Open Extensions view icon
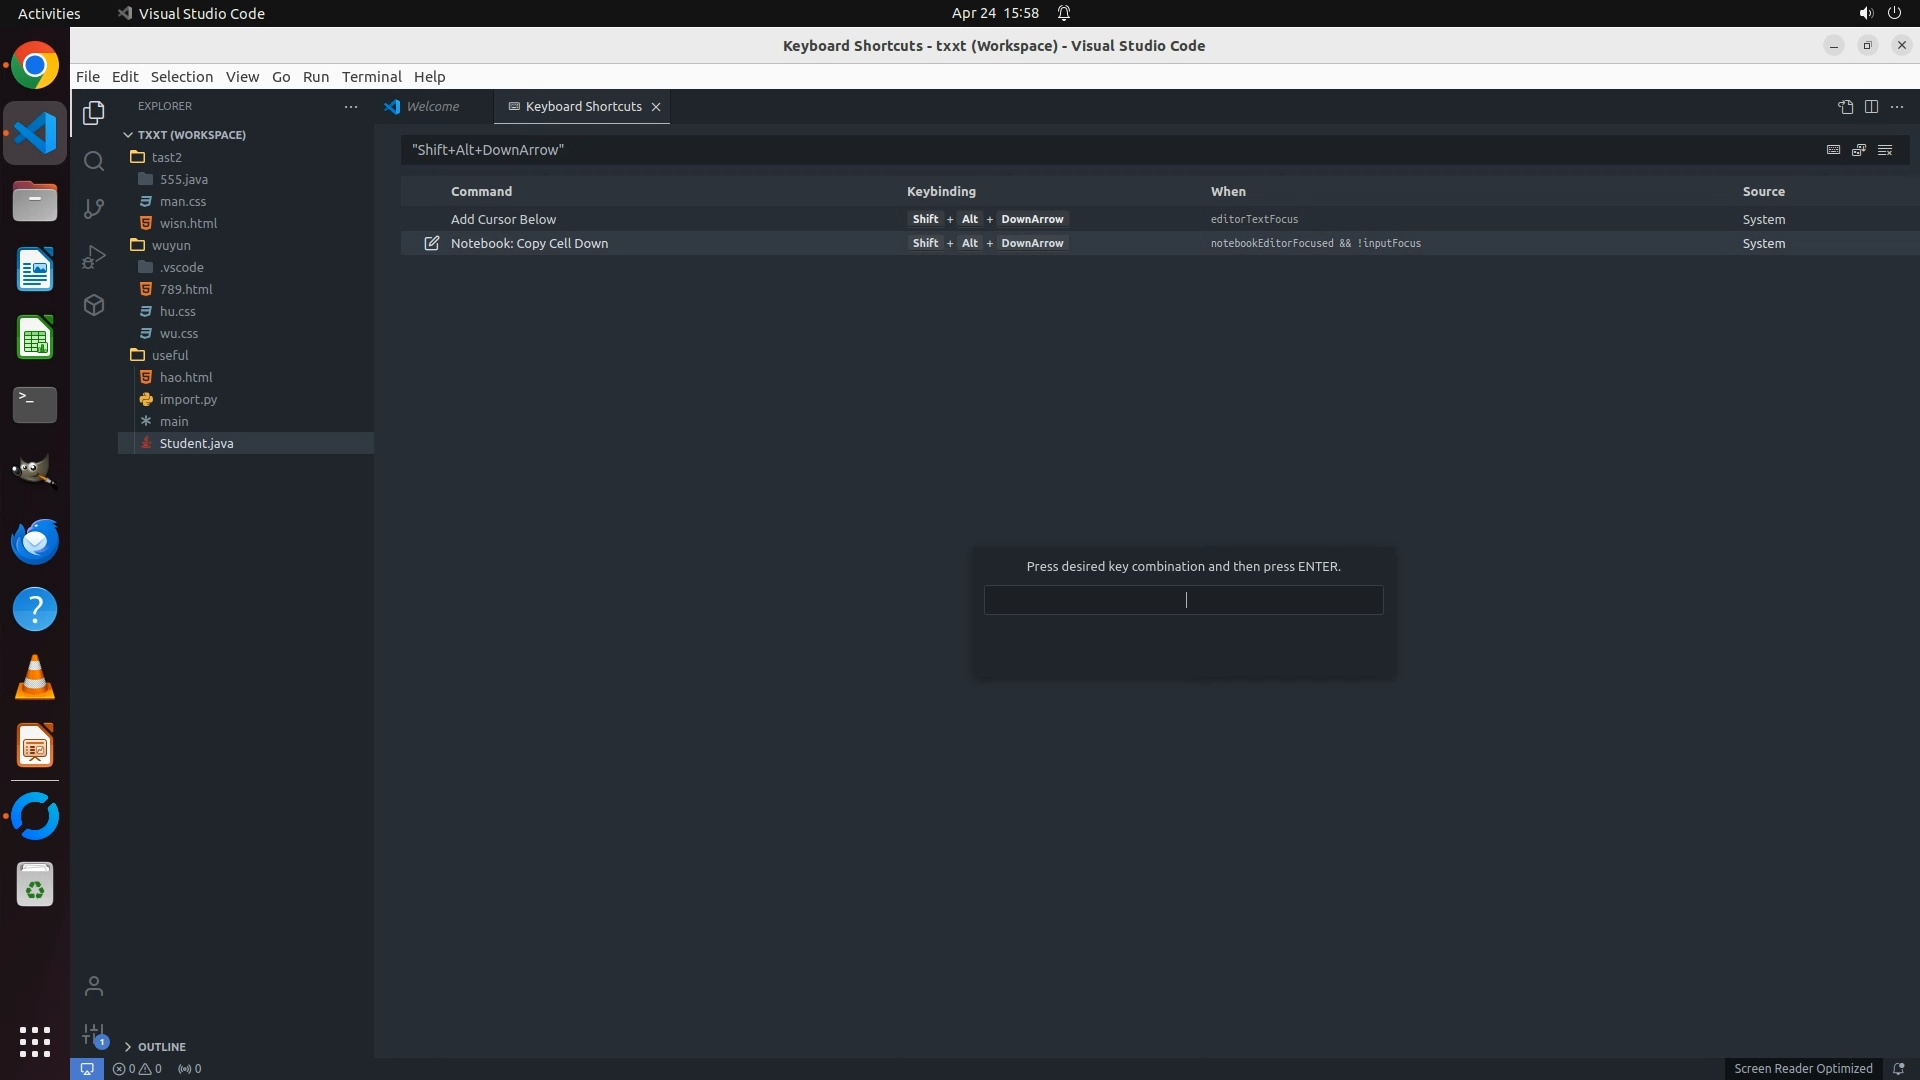The image size is (1920, 1080). click(94, 305)
